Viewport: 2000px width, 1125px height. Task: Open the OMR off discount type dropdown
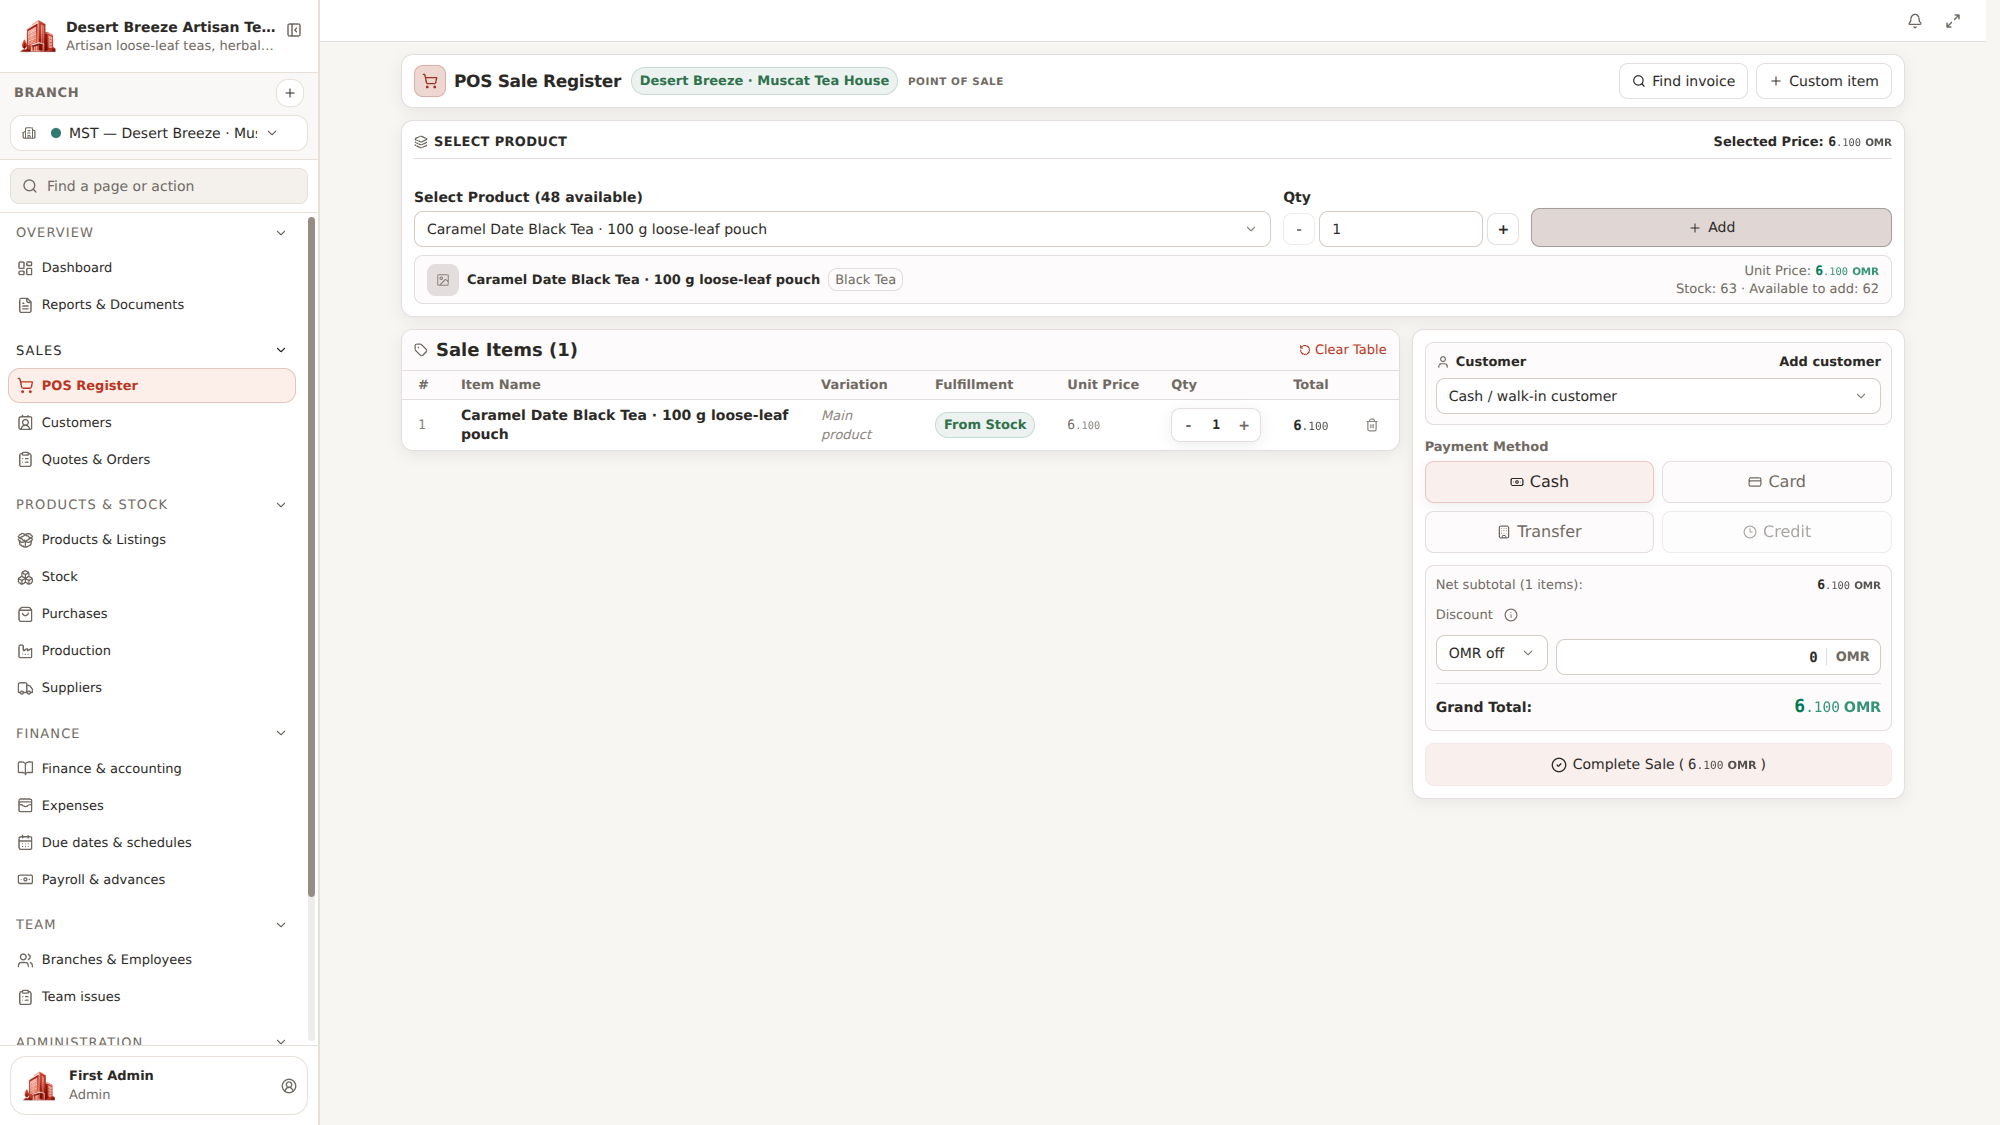(x=1491, y=653)
